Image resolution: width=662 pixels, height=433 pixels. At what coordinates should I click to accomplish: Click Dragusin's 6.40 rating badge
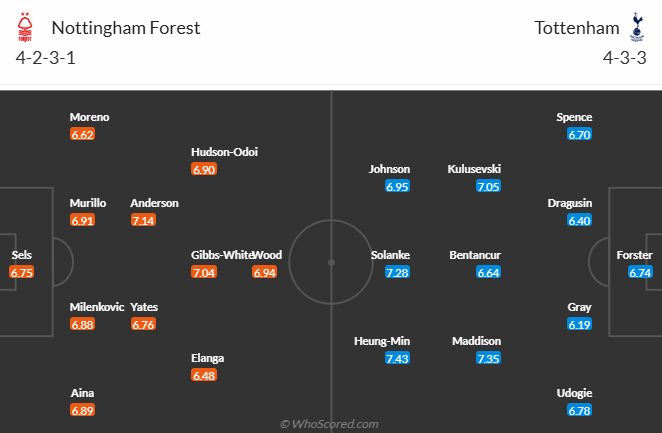point(579,220)
